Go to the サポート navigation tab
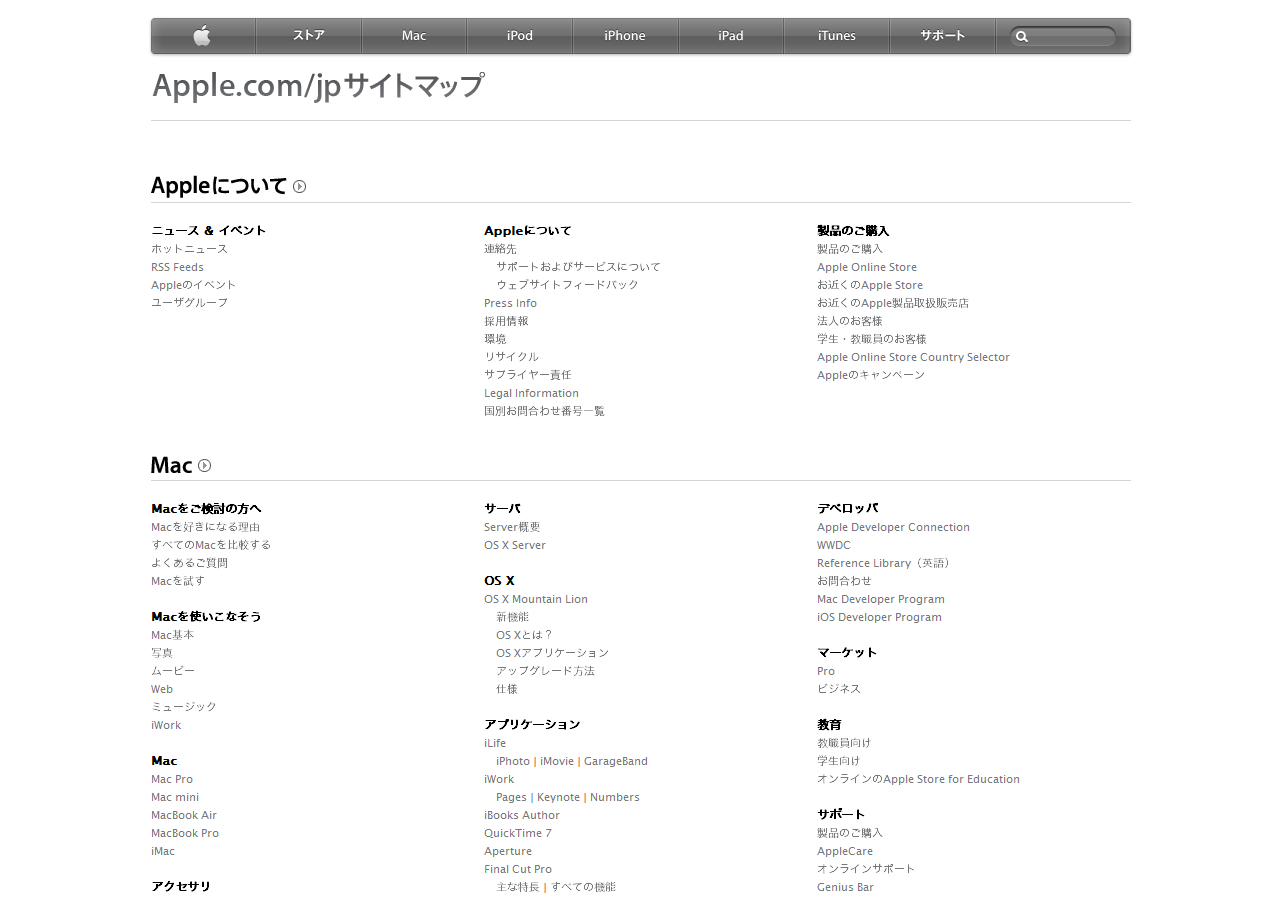Viewport: 1280px width, 900px height. pos(942,36)
